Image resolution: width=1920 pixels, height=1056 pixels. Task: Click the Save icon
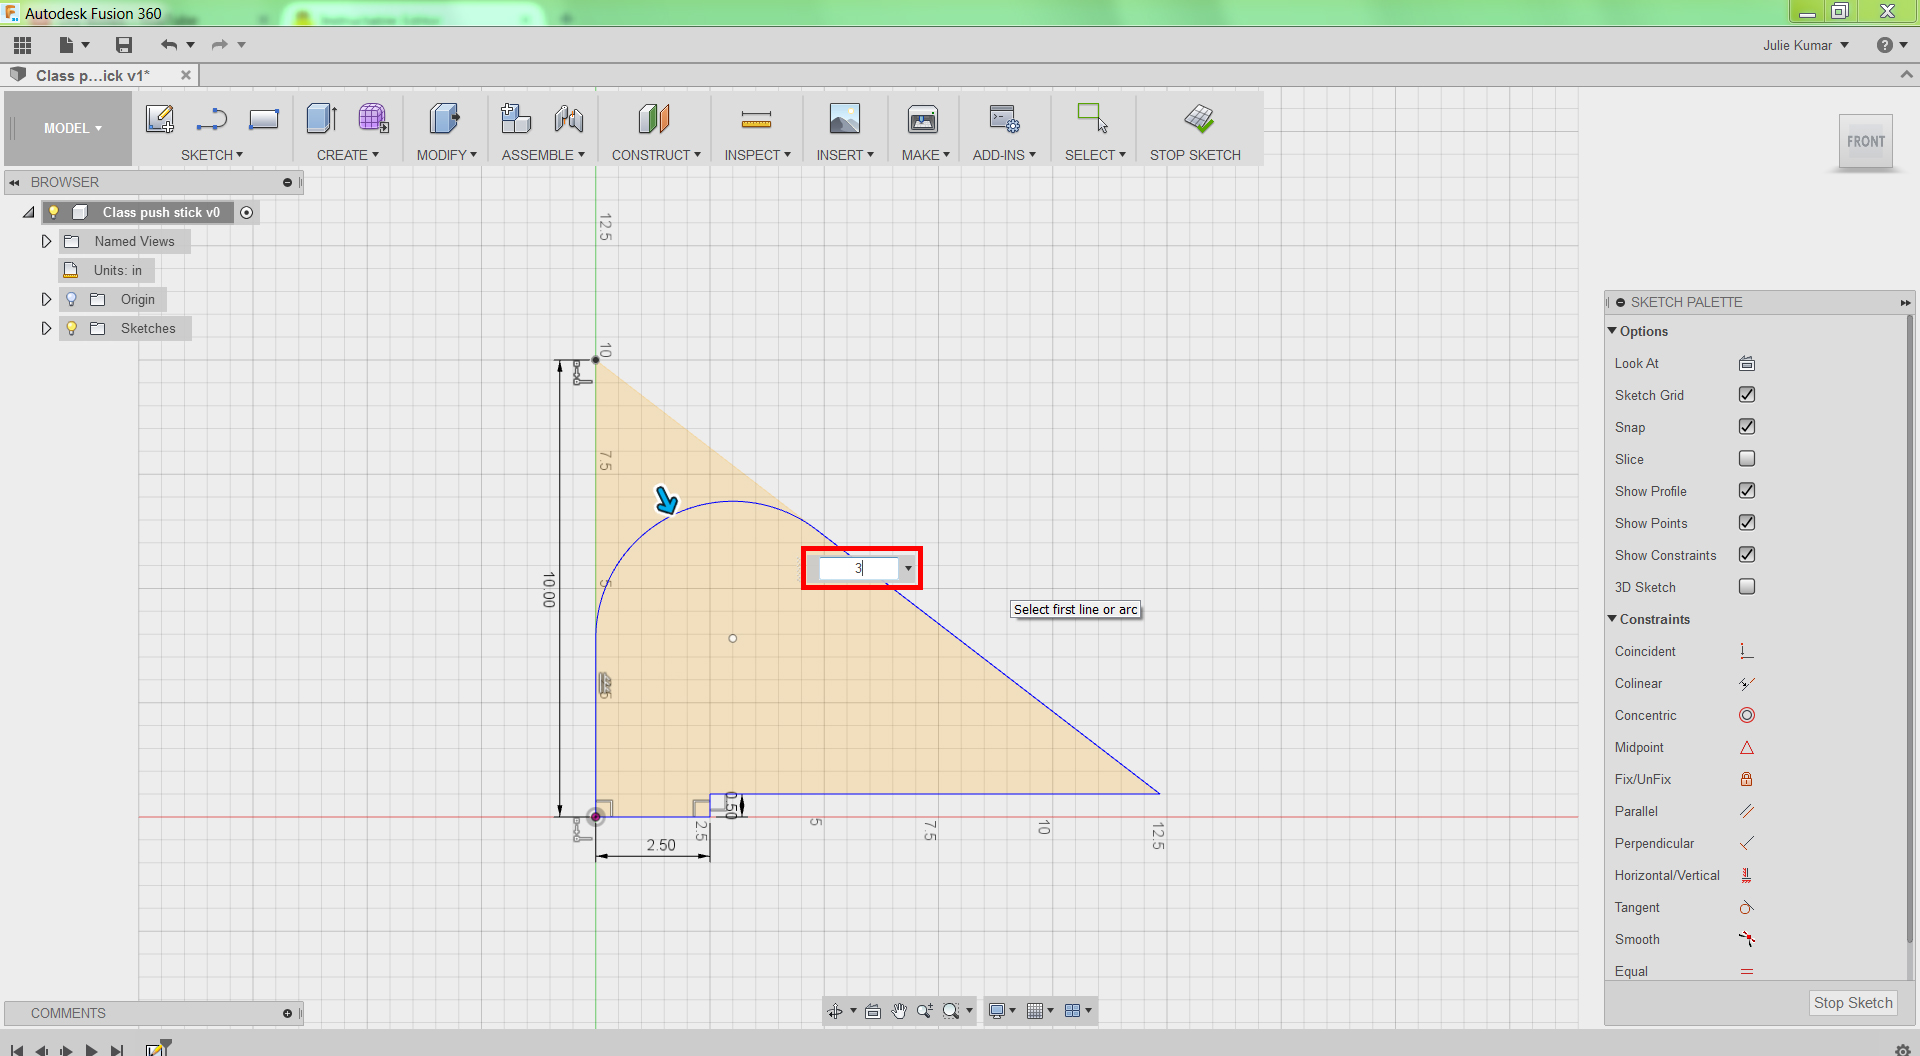pyautogui.click(x=124, y=45)
